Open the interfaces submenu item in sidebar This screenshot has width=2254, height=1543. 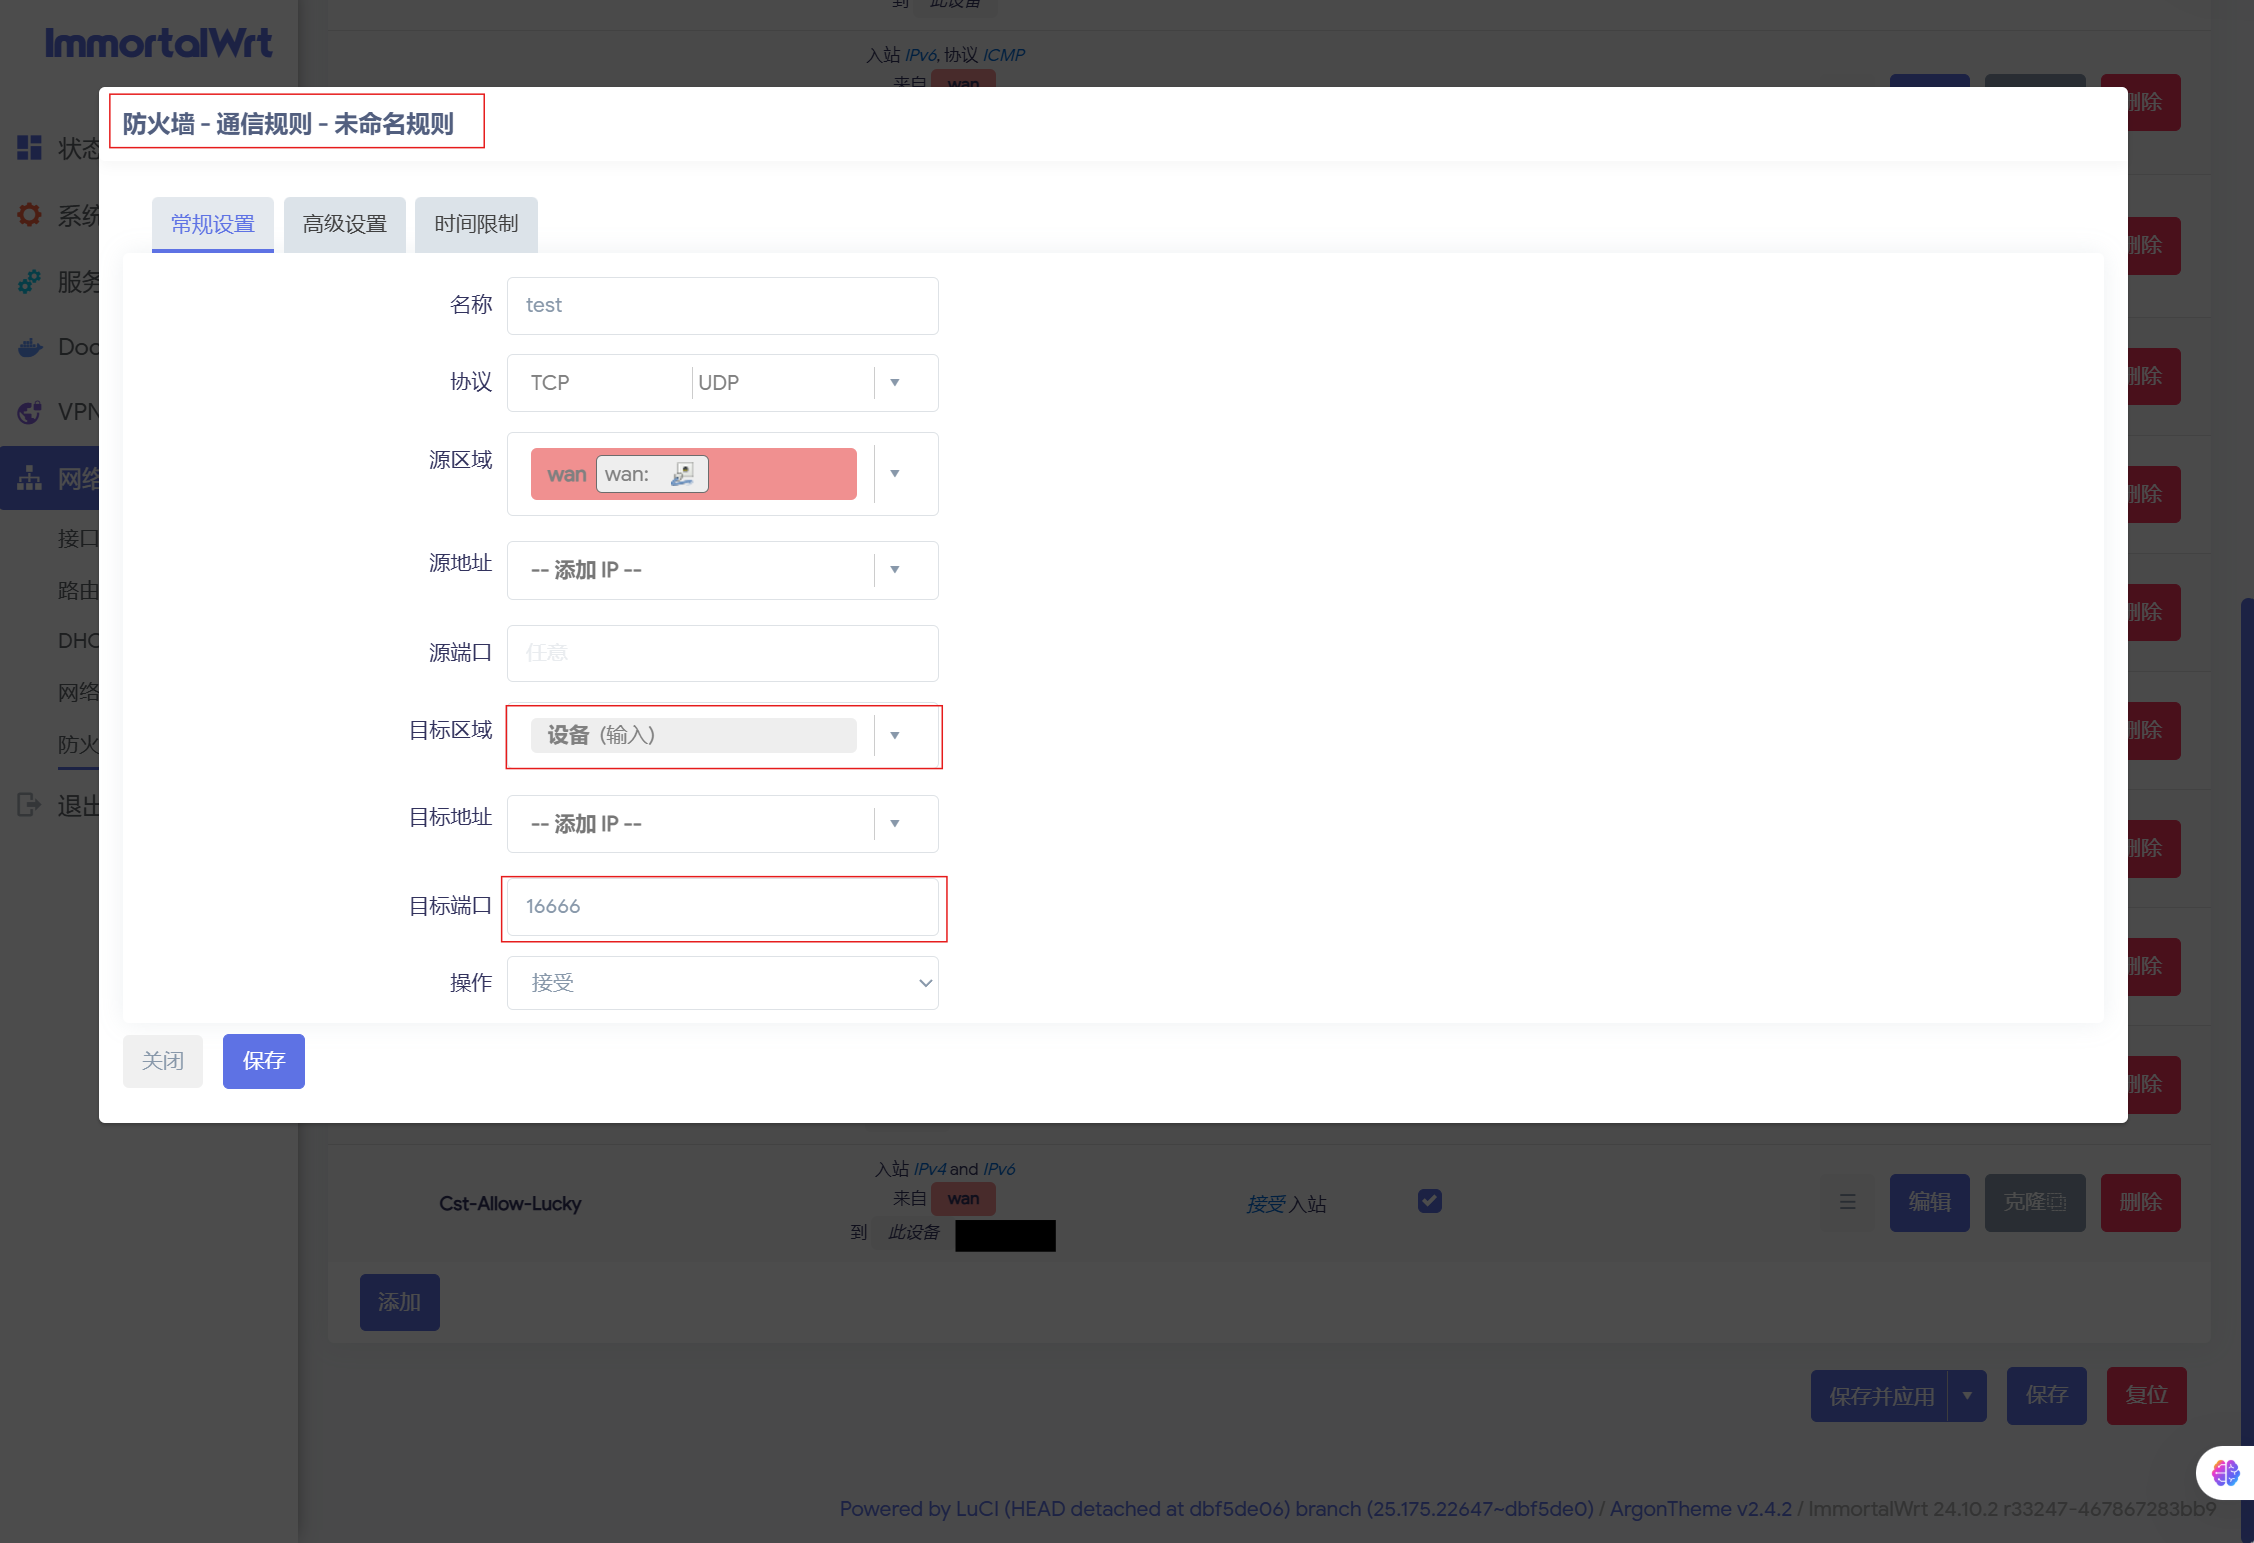[x=78, y=538]
